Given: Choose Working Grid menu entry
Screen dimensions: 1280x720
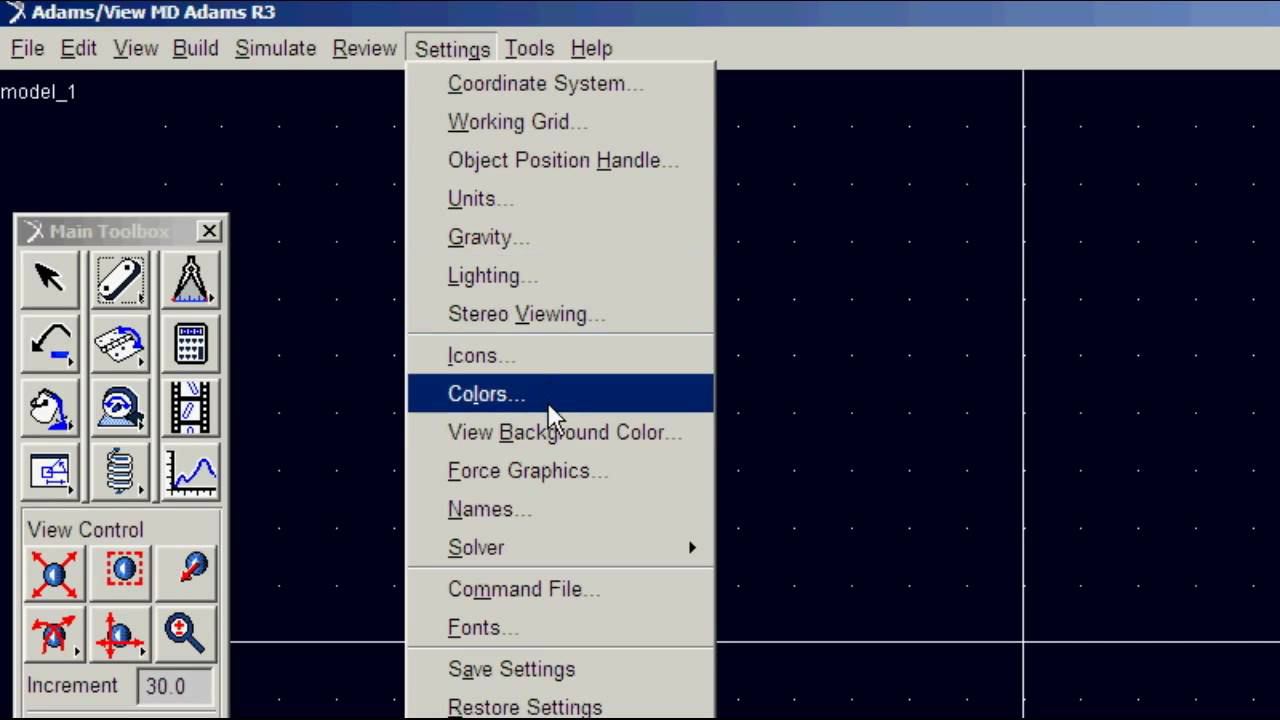Looking at the screenshot, I should pyautogui.click(x=560, y=122).
